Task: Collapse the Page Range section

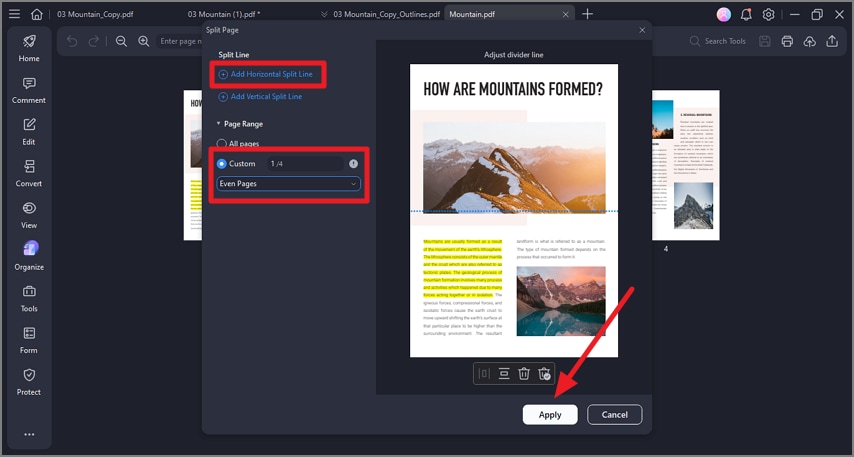Action: (218, 124)
